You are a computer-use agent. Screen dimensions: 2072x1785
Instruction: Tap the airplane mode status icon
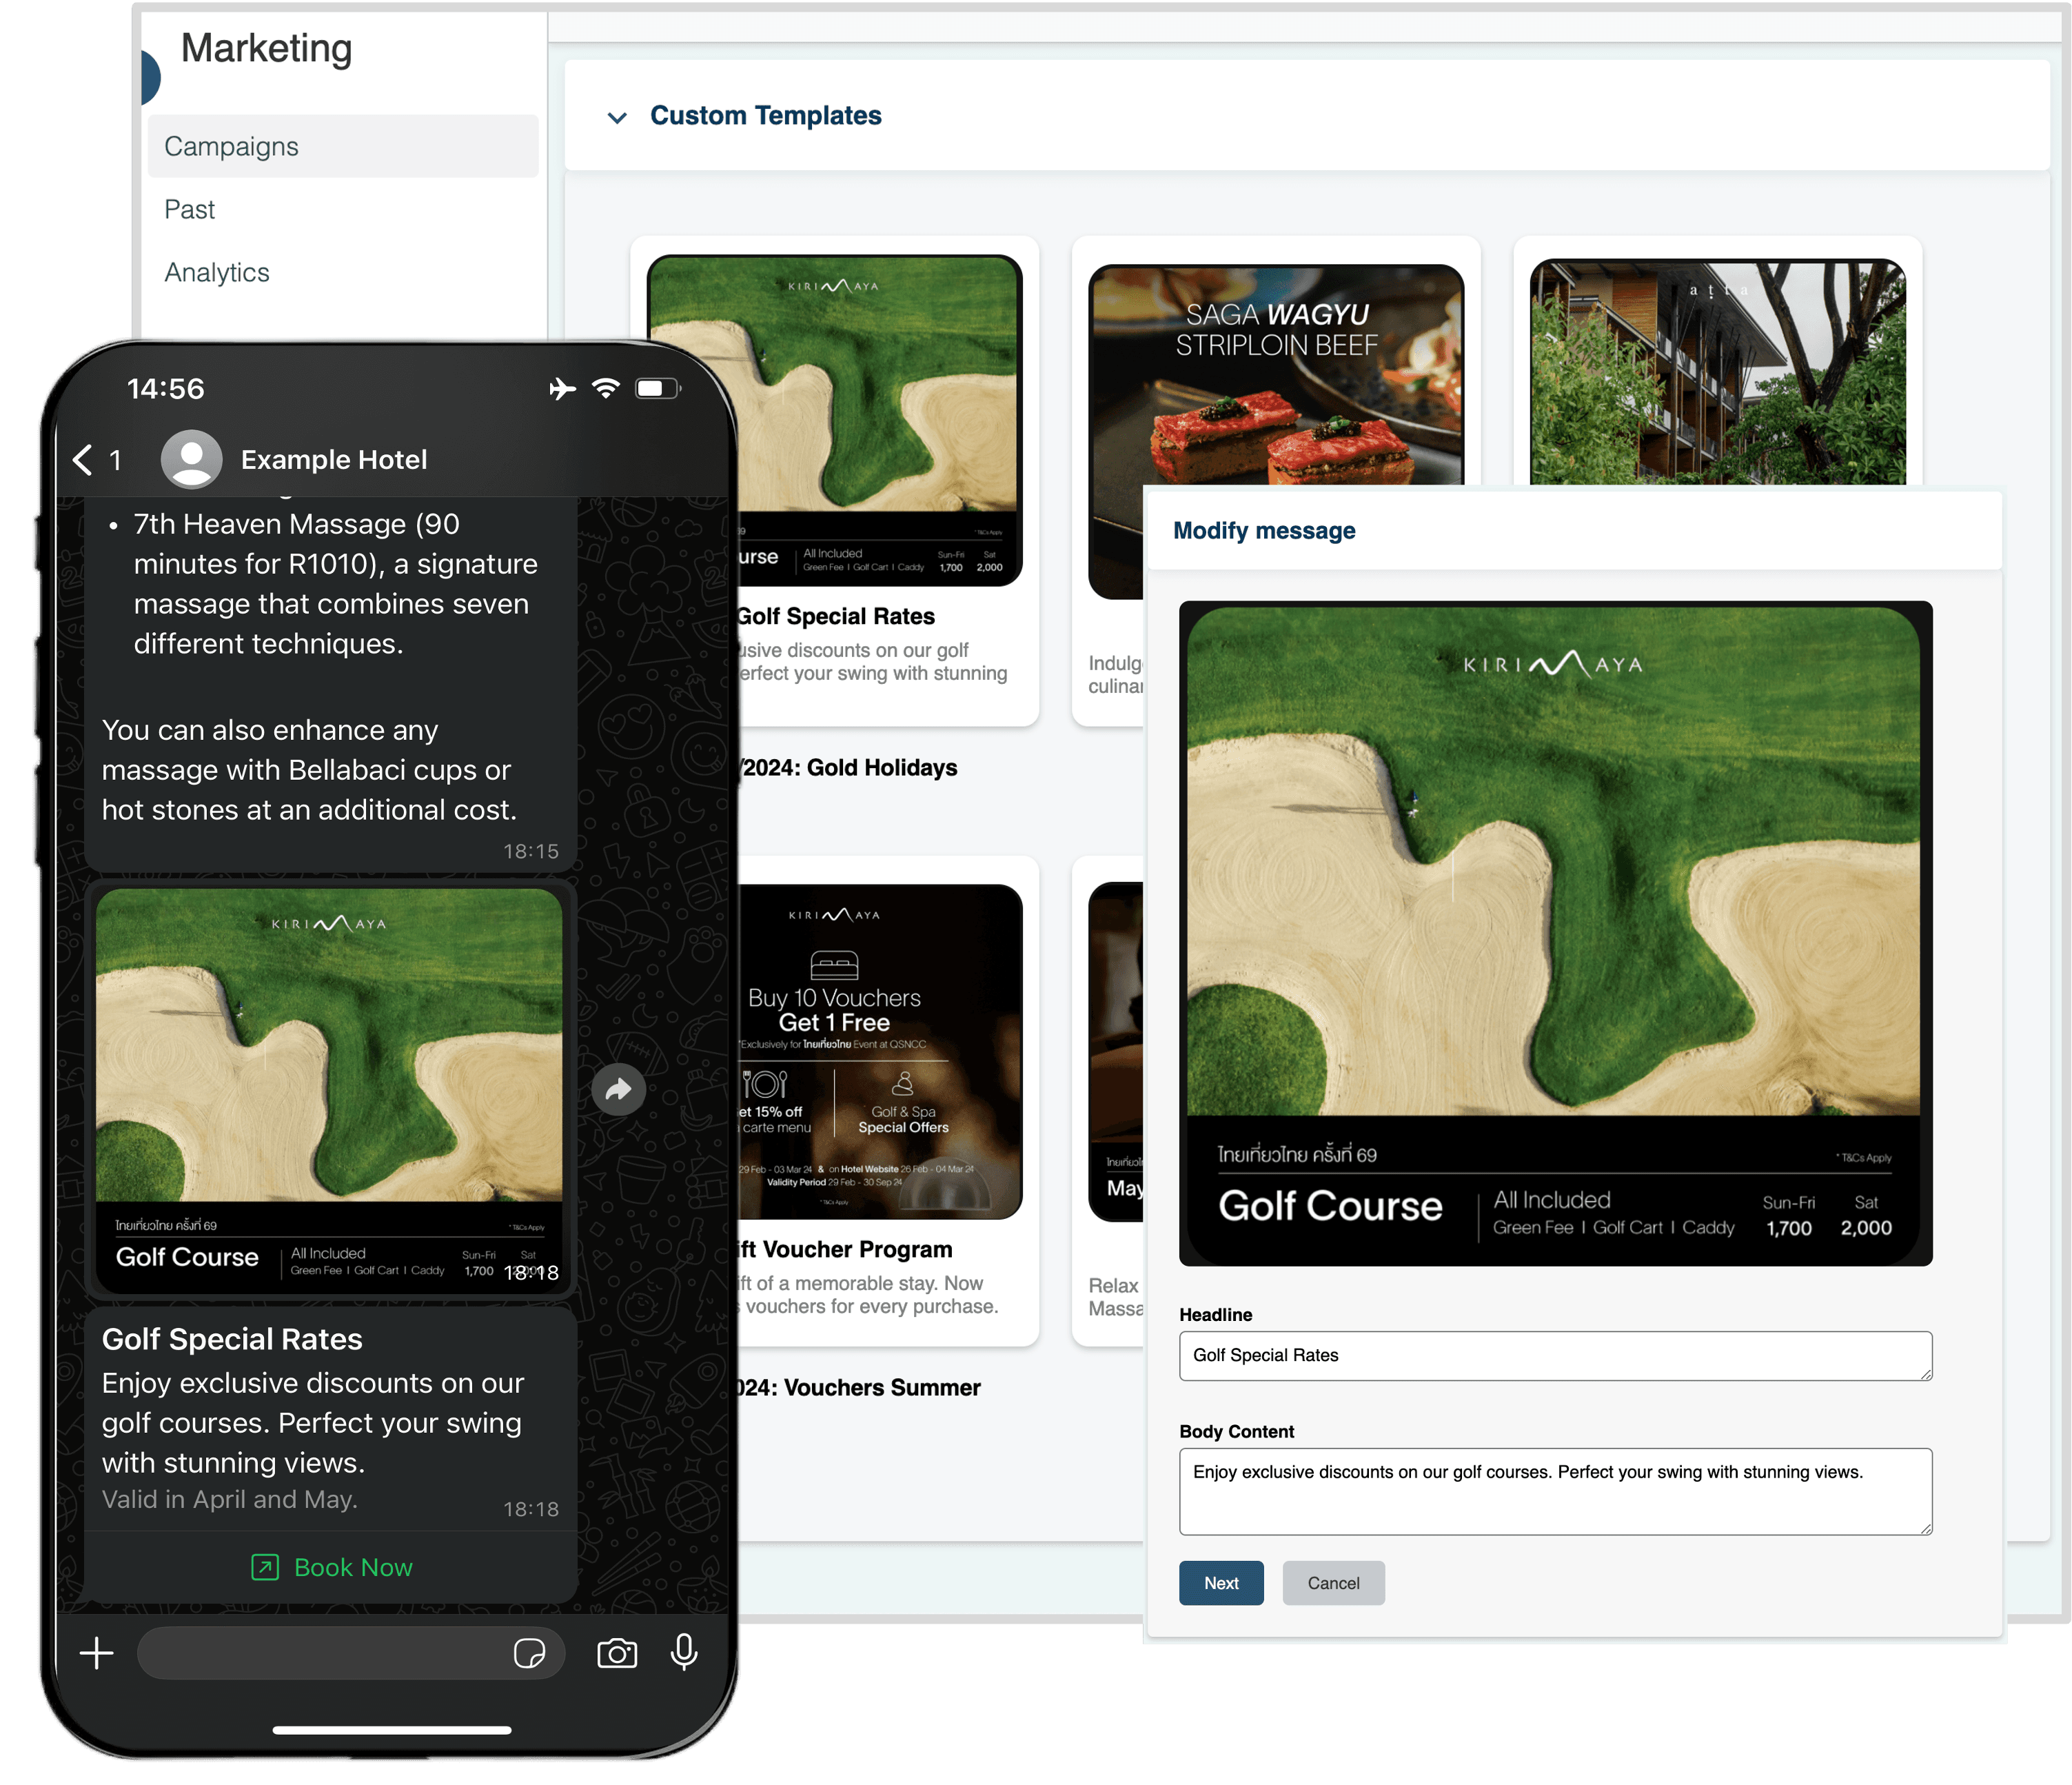tap(563, 388)
